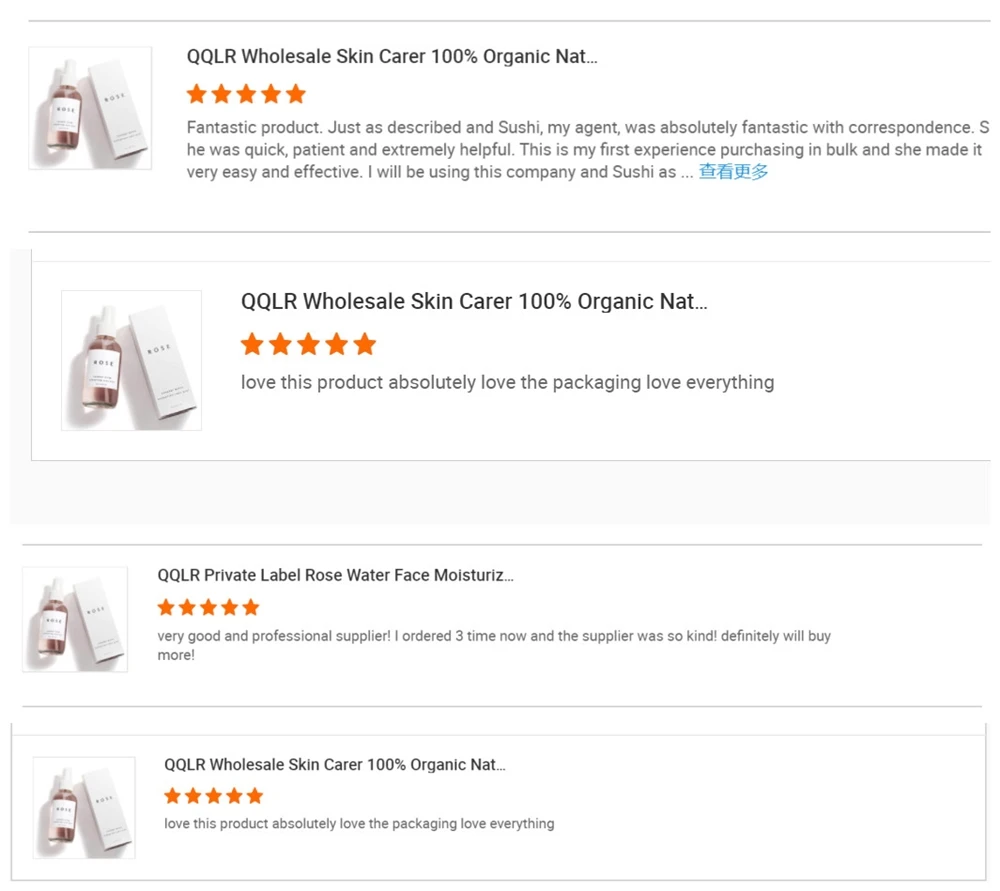Screen dimensions: 1000x891
Task: Click first star of the 'Fantastic product' review
Action: tap(197, 94)
